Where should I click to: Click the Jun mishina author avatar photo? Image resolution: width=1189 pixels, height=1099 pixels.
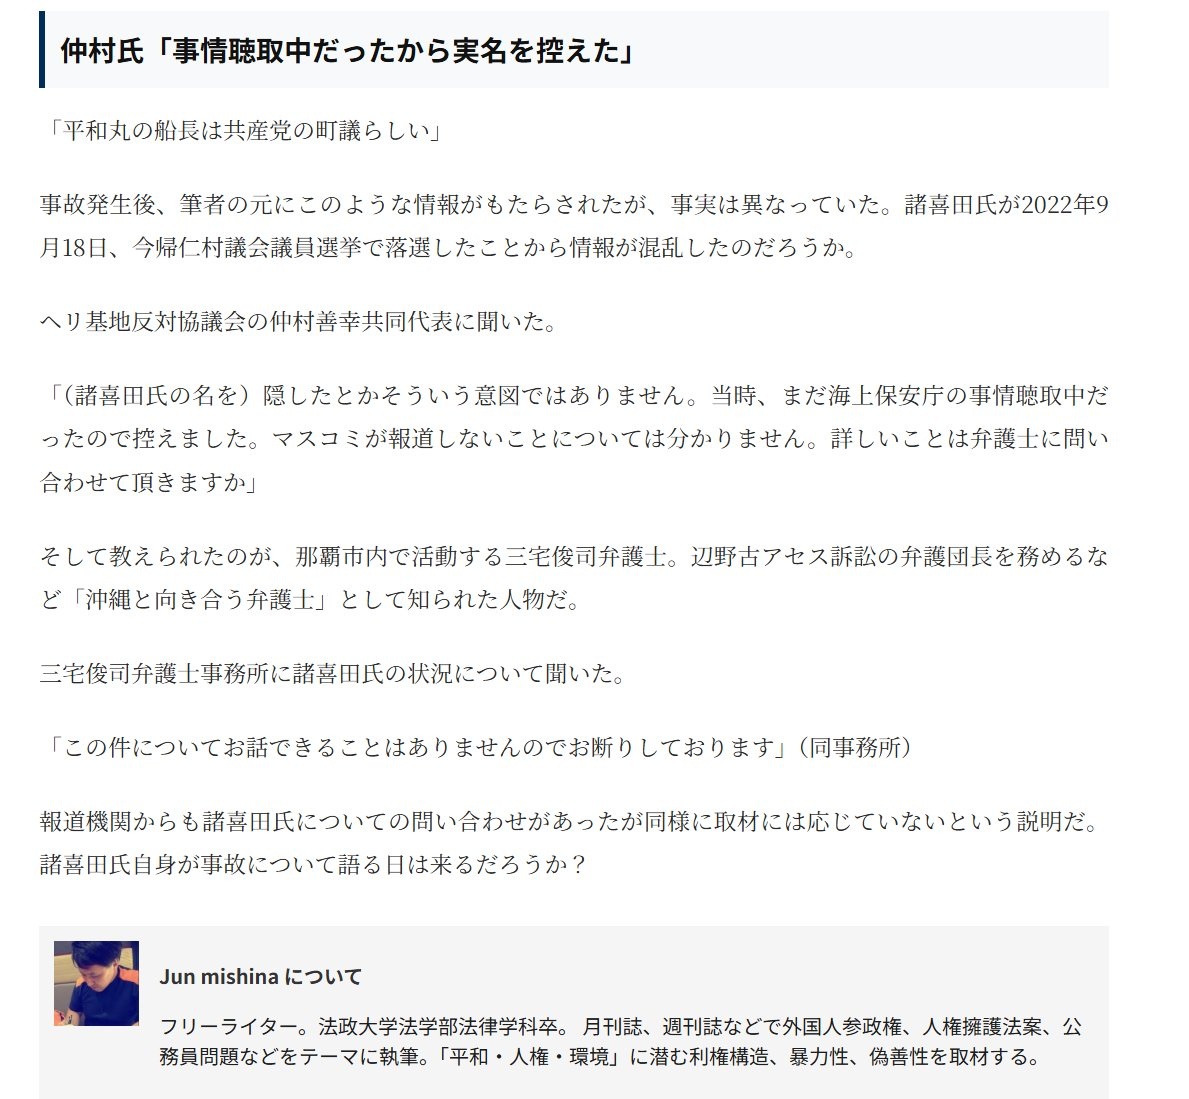pos(96,983)
